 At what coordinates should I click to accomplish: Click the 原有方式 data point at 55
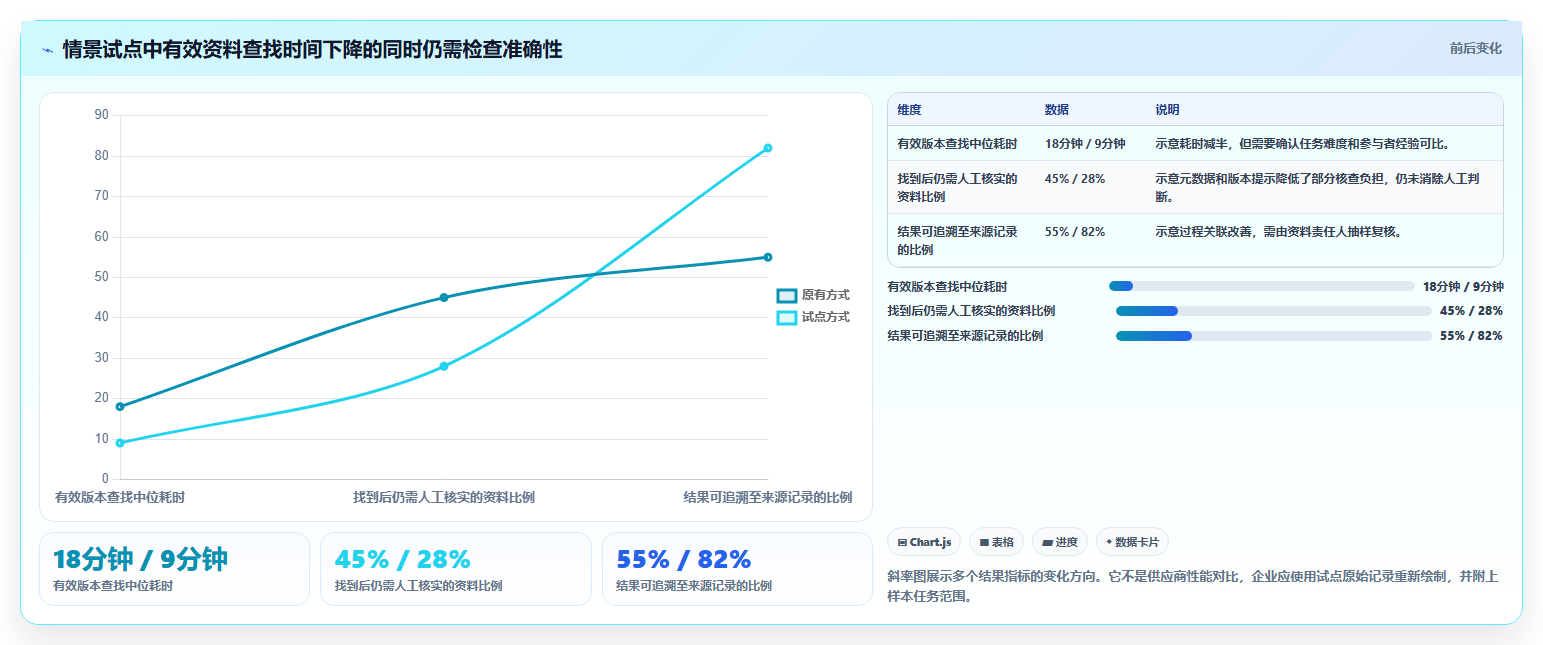click(x=768, y=257)
